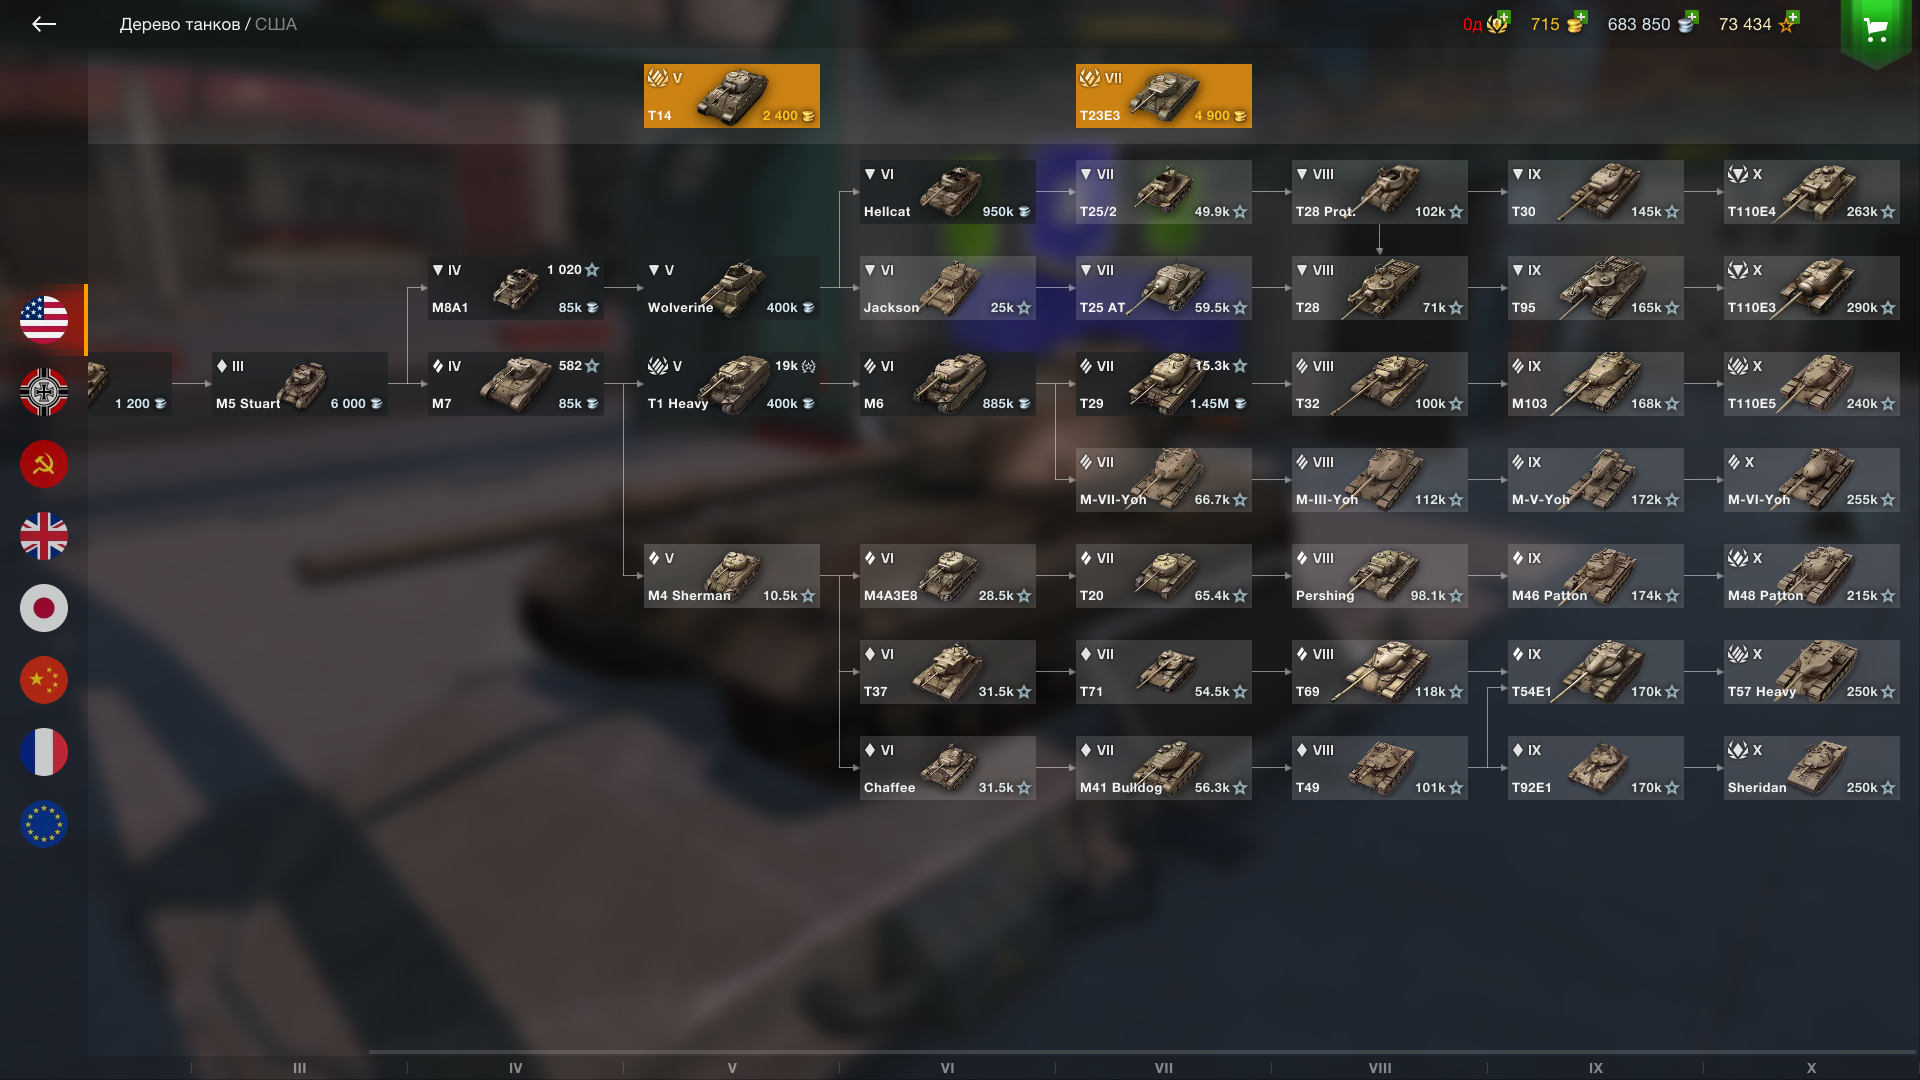Select the M4 Sherman tank node
The width and height of the screenshot is (1920, 1080).
click(732, 576)
